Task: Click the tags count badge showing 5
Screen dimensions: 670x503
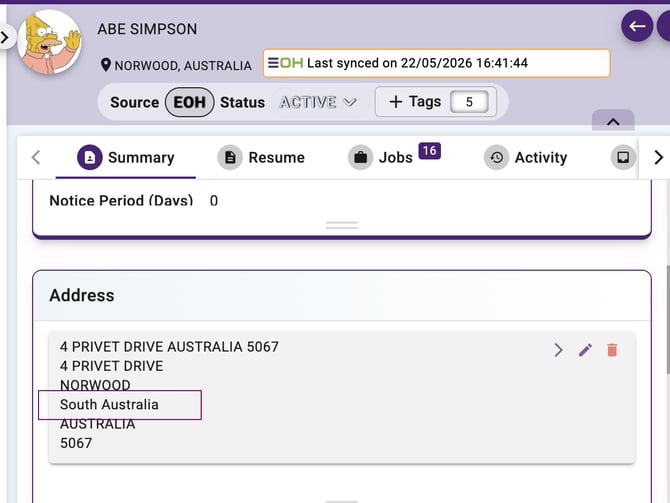Action: (x=469, y=102)
